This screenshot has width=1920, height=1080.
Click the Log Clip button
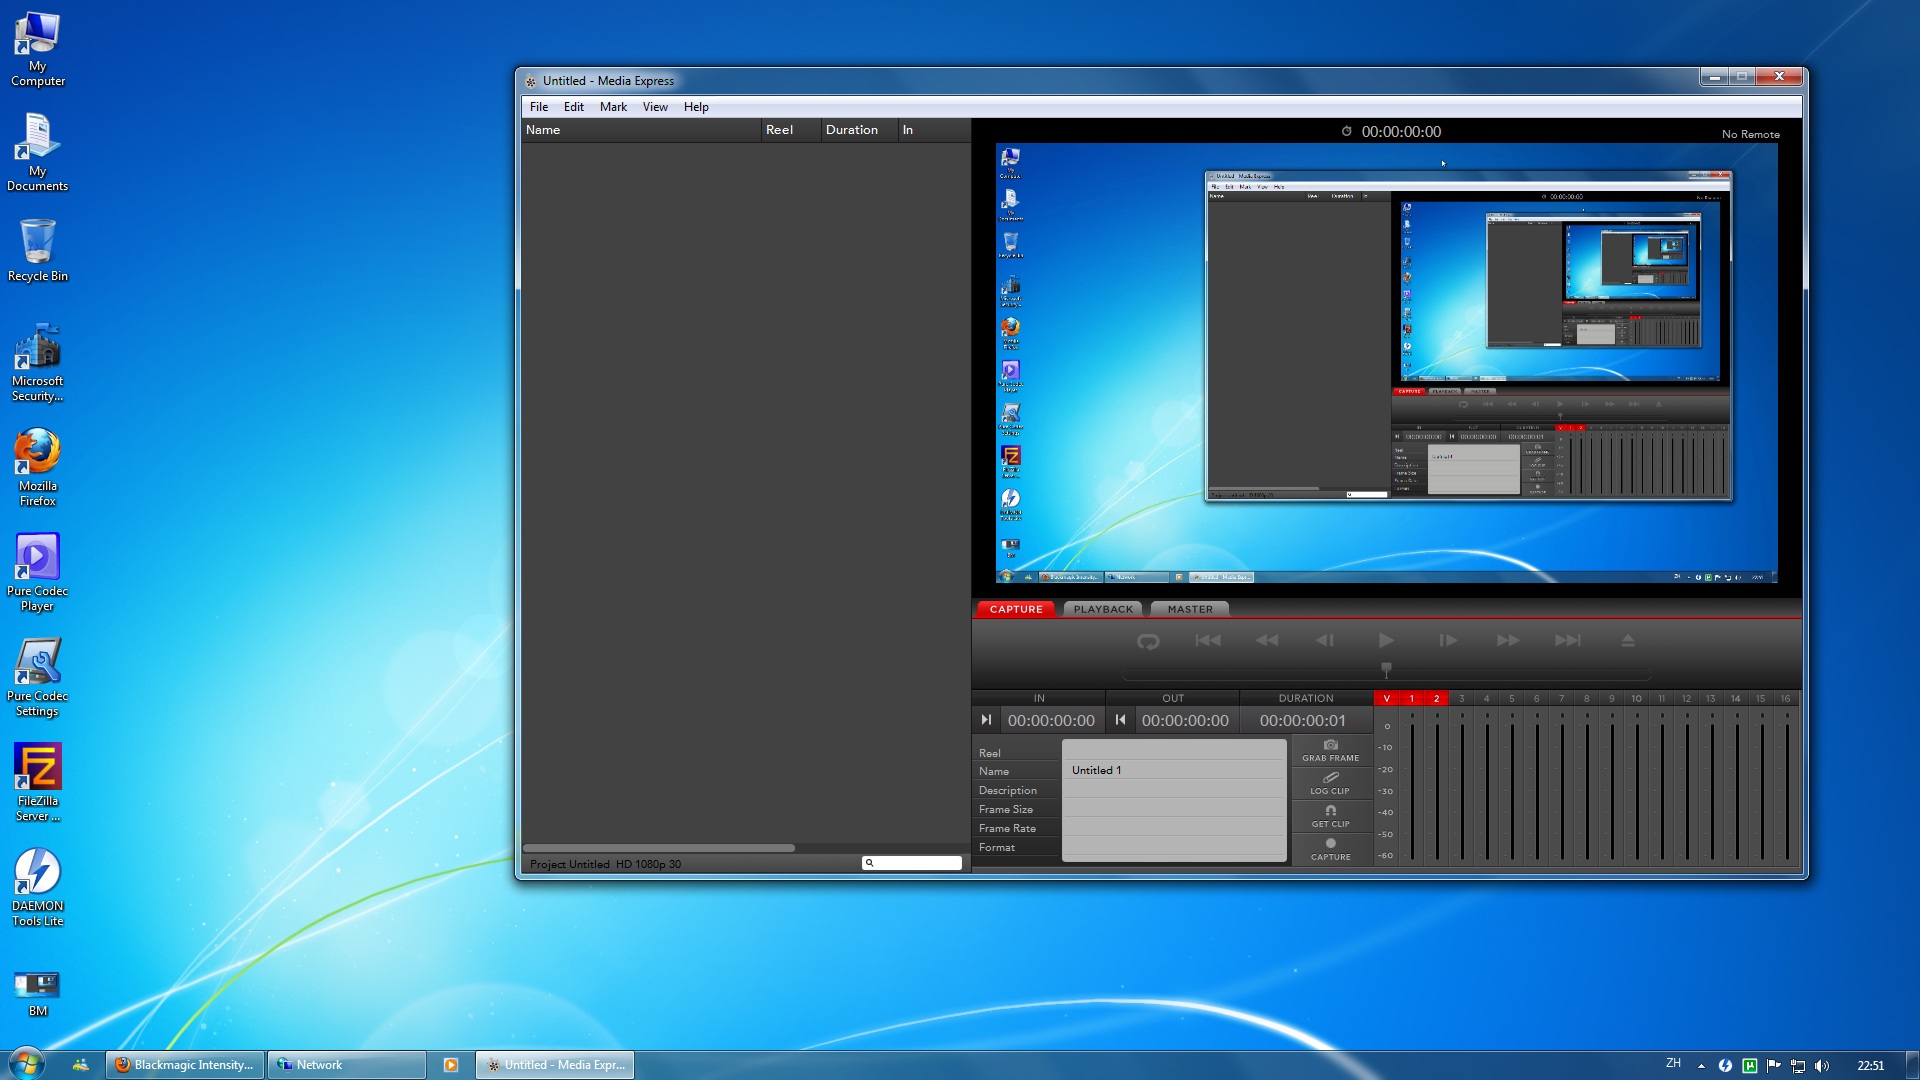(x=1330, y=783)
